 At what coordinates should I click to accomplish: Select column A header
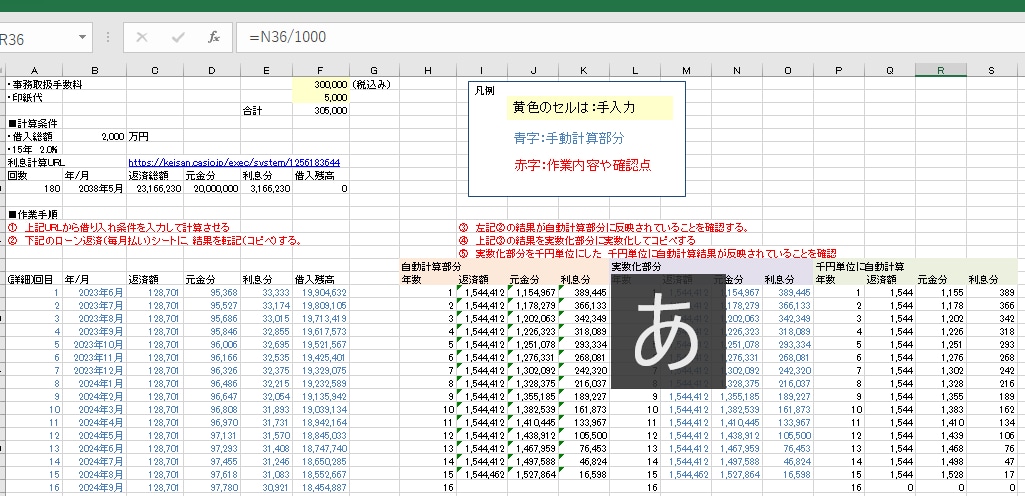point(34,71)
